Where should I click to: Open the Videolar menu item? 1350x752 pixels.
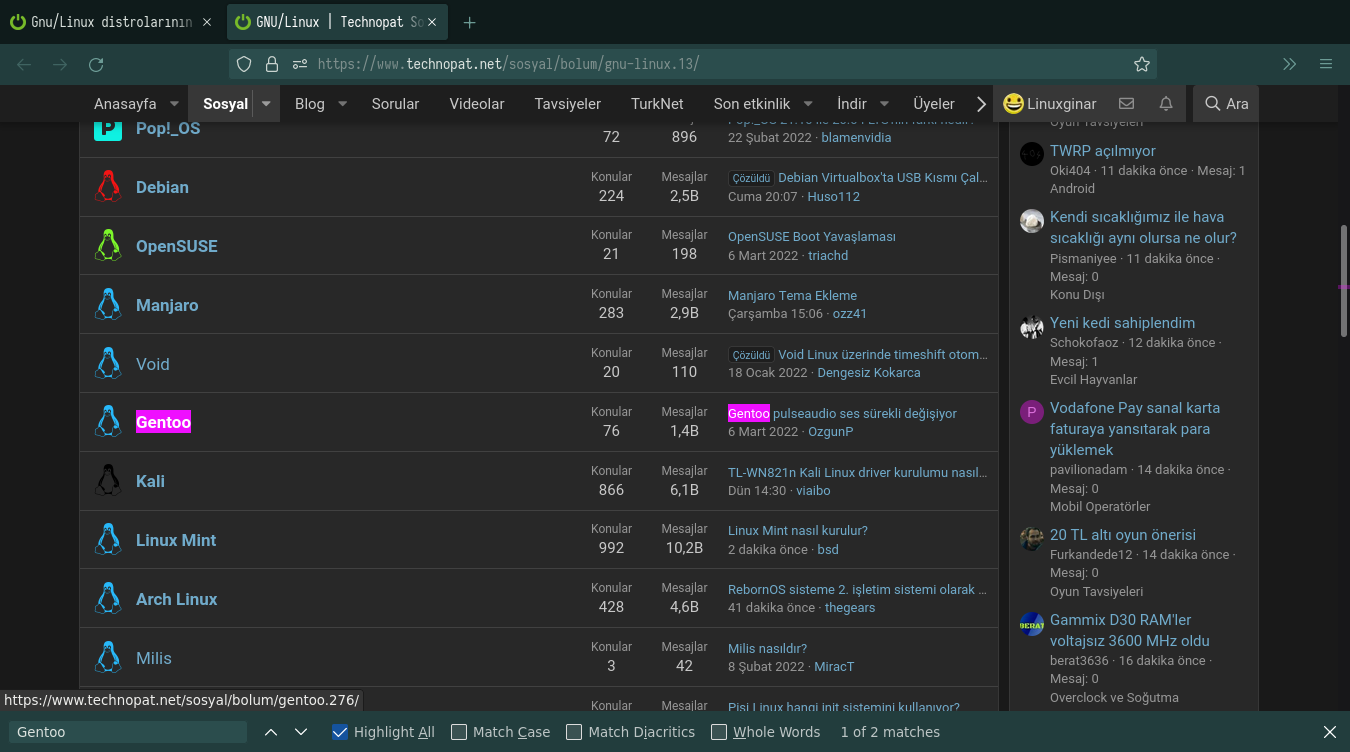tap(477, 103)
